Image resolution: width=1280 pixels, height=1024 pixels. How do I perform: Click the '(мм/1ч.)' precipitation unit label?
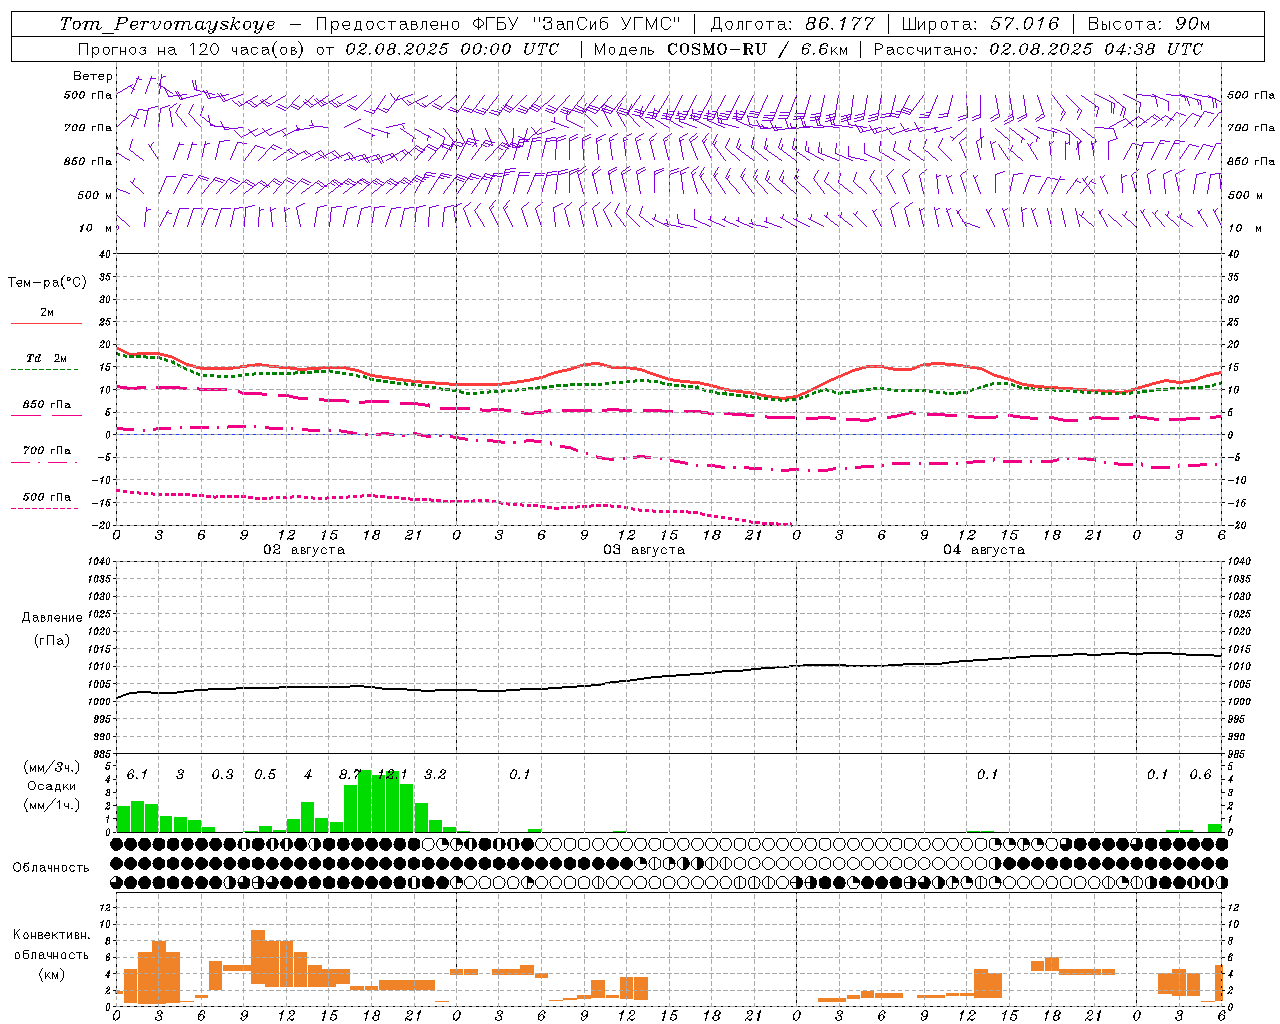point(52,805)
